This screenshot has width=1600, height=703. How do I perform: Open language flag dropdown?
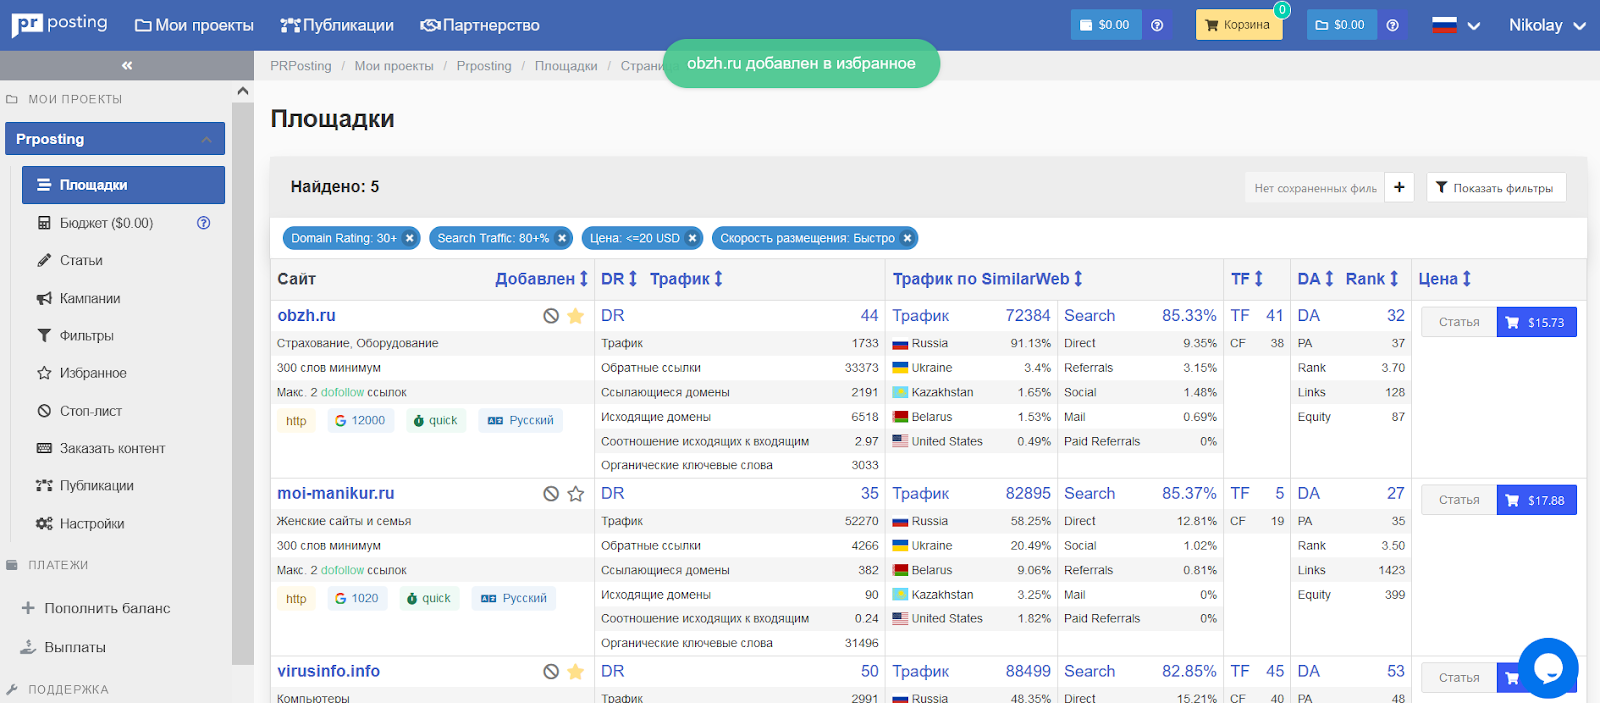pyautogui.click(x=1456, y=25)
